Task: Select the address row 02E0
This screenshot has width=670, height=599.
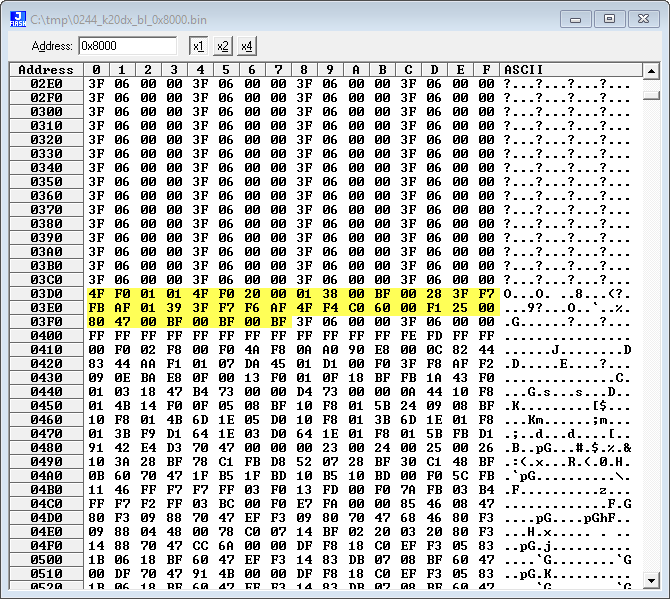Action: (46, 83)
